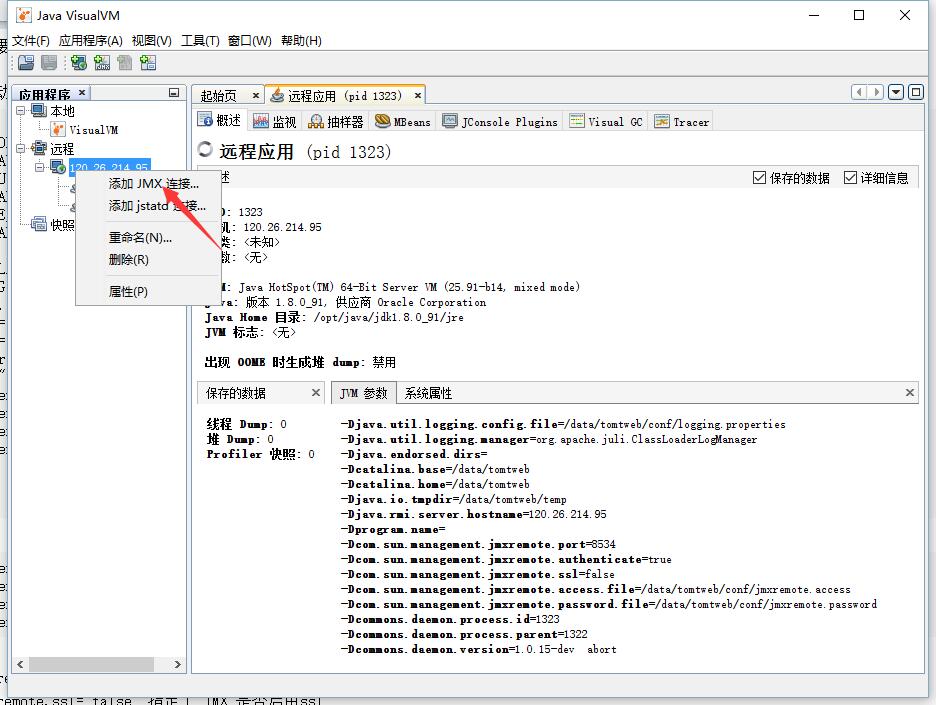Close the 起始页 tab
This screenshot has width=936, height=705.
point(255,96)
